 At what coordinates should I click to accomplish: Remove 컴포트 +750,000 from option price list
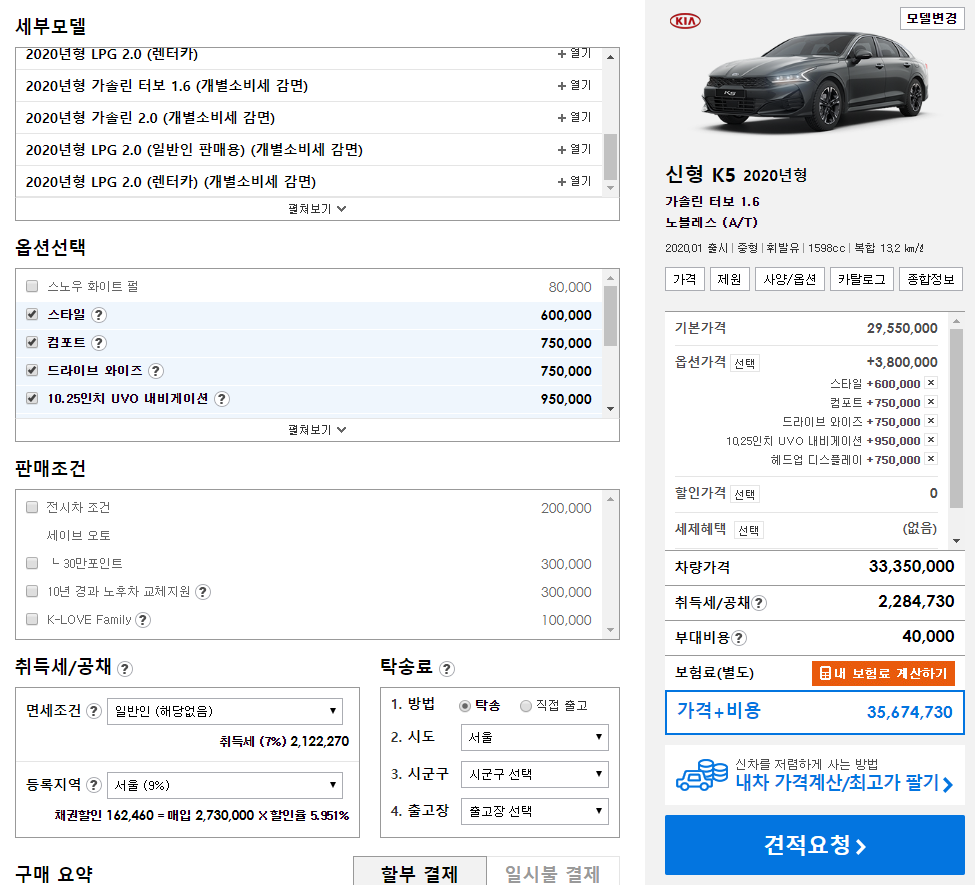931,402
